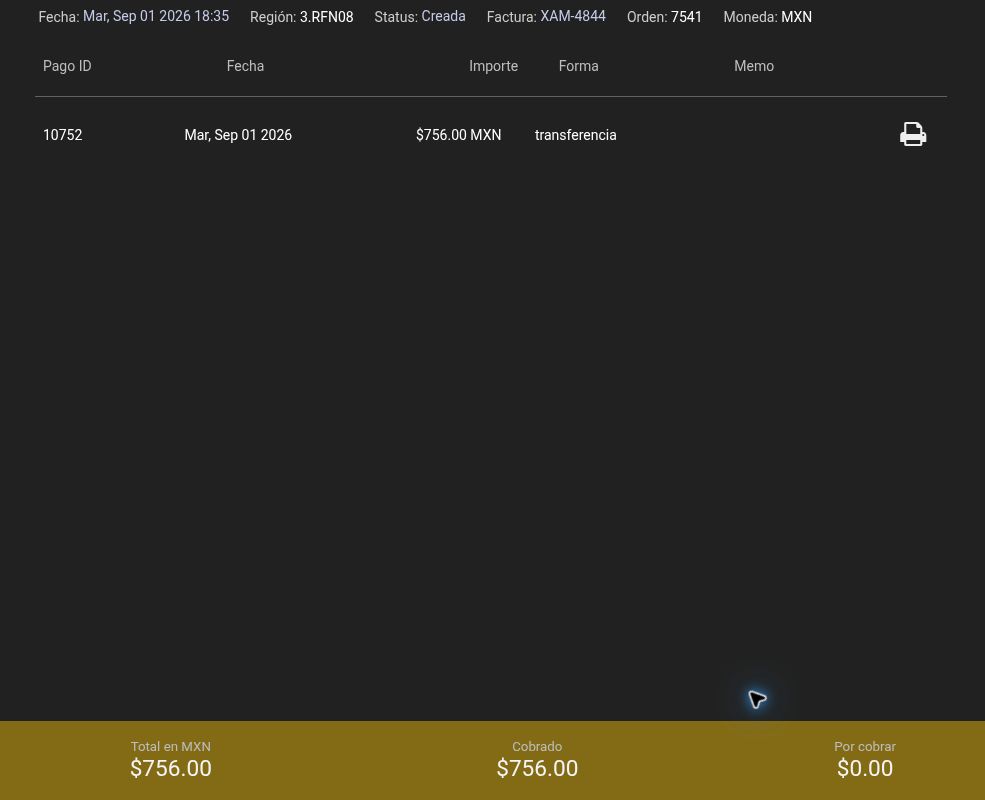Click the Forma column header
Viewport: 985px width, 800px height.
point(579,66)
